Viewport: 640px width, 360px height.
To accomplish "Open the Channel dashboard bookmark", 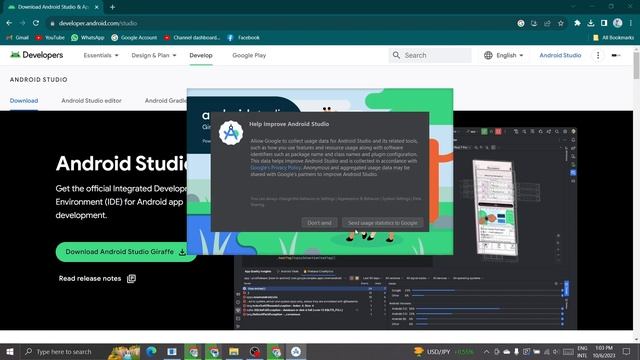I will point(192,38).
